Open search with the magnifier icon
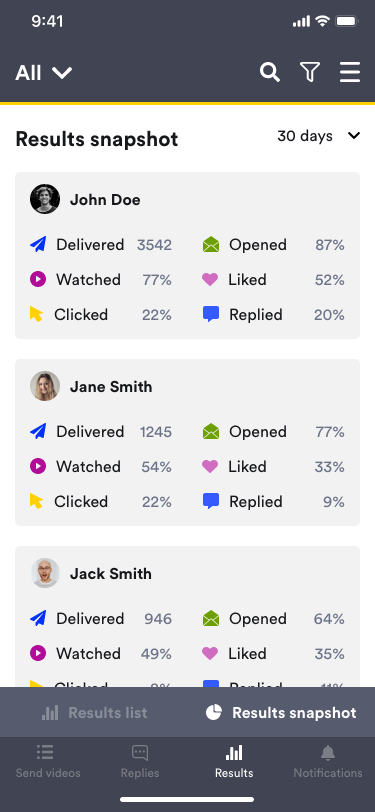Viewport: 375px width, 812px height. (270, 72)
